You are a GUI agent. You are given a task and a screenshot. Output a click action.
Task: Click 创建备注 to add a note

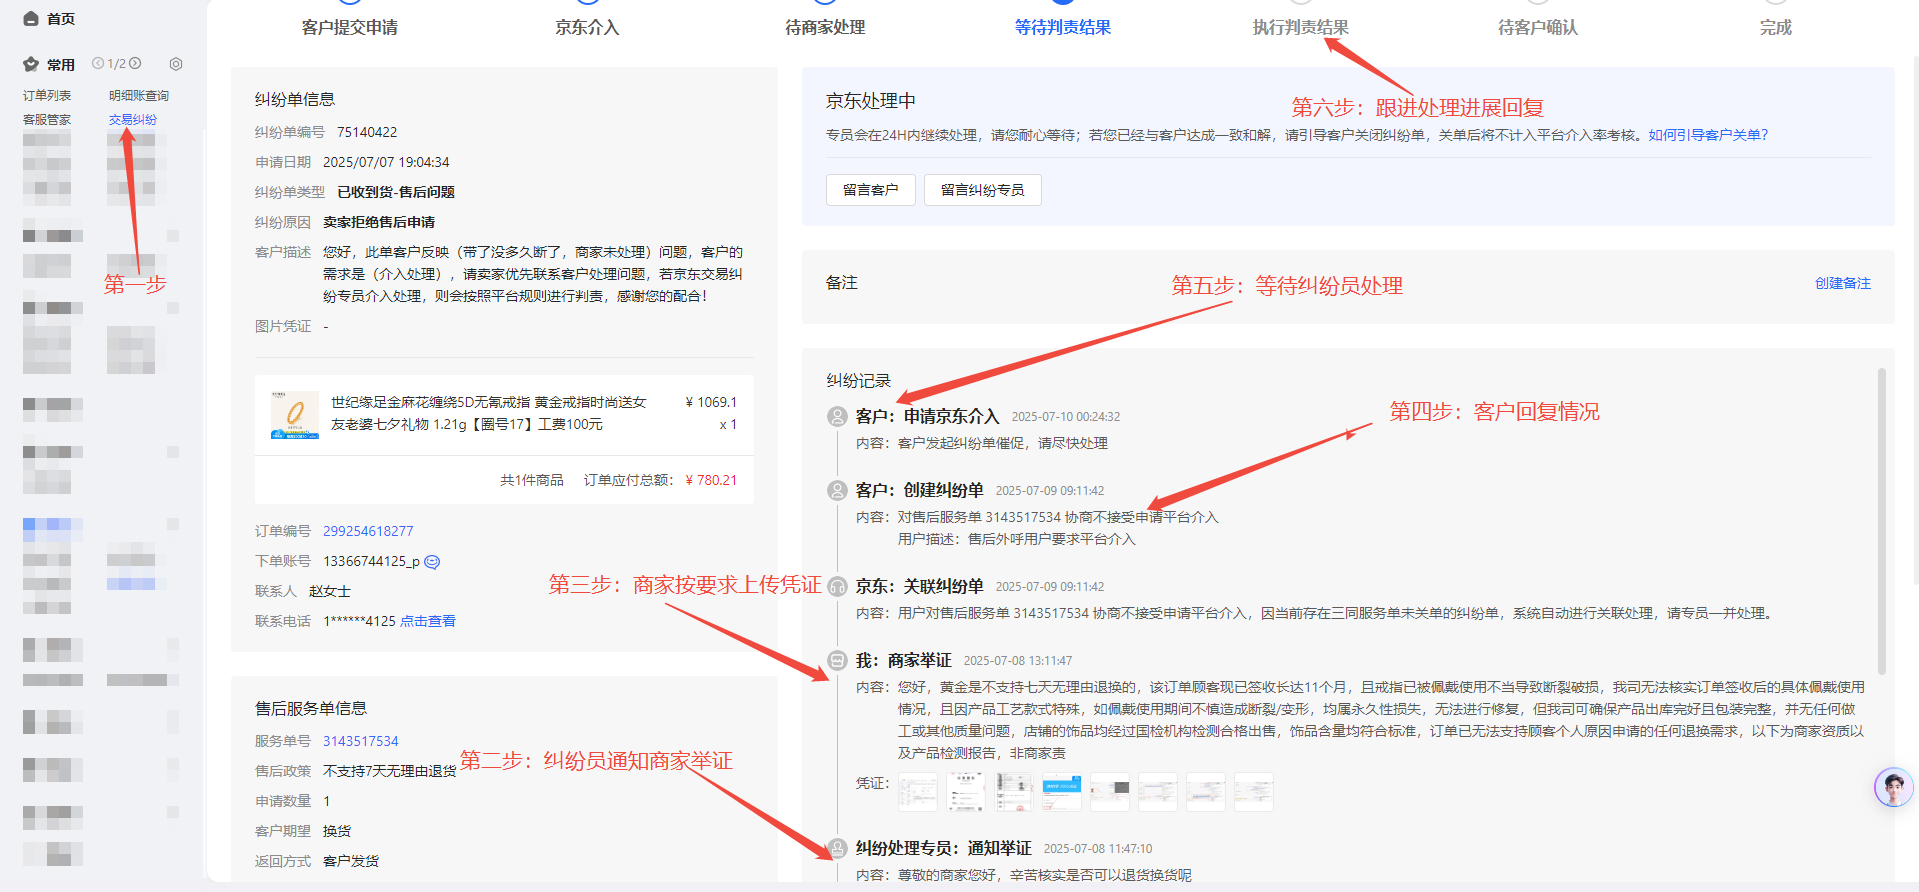[x=1842, y=283]
